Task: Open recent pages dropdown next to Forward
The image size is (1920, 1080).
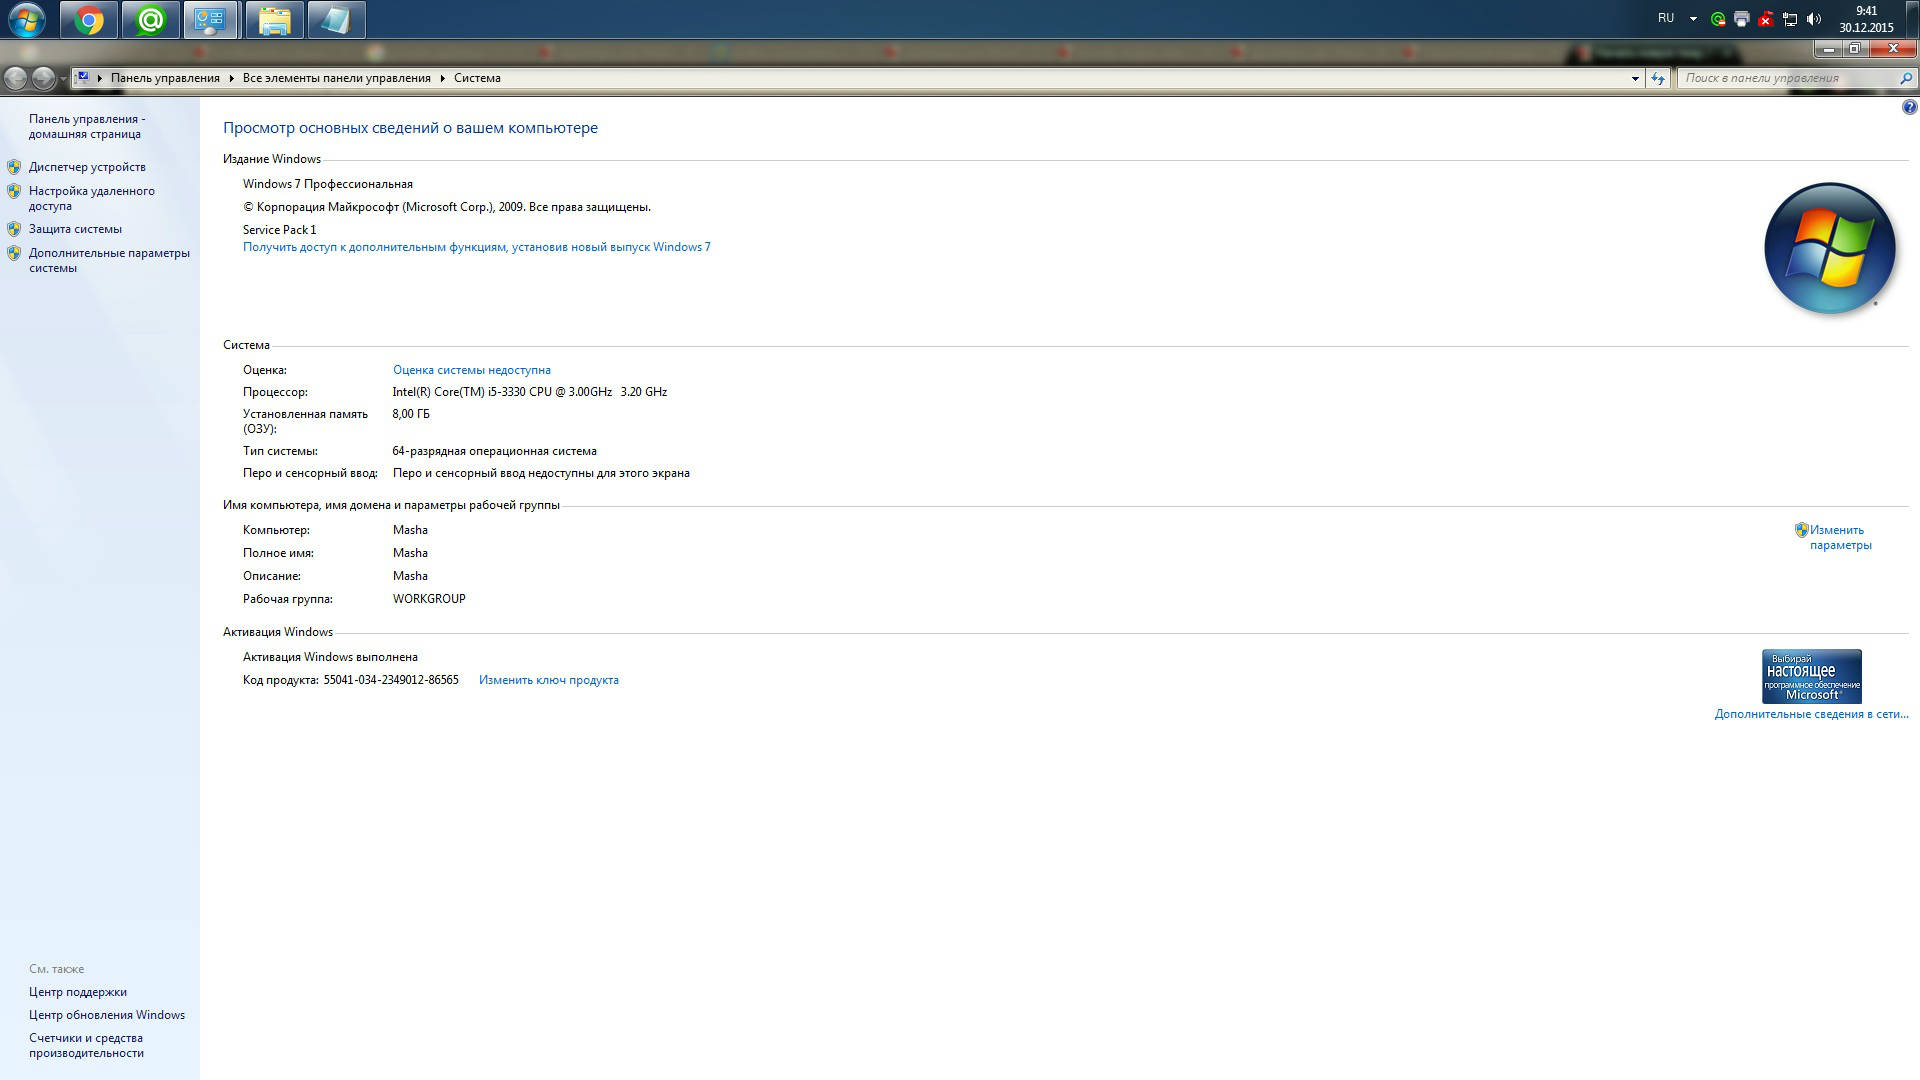Action: coord(63,78)
